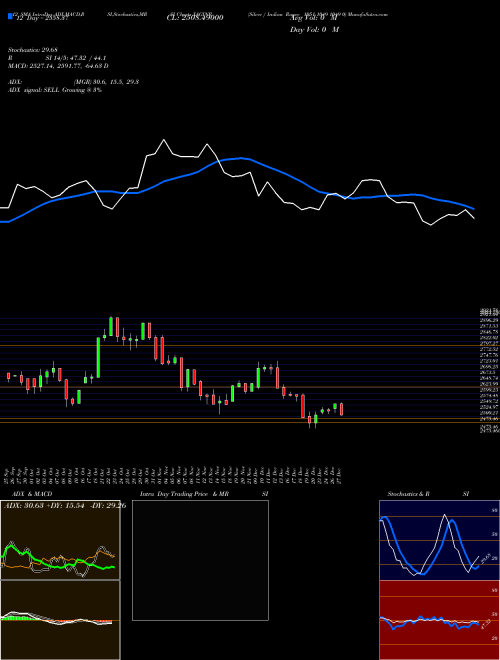Click the blue Stochastics oscillator panel
Image resolution: width=500 pixels, height=660 pixels.
[x=439, y=540]
